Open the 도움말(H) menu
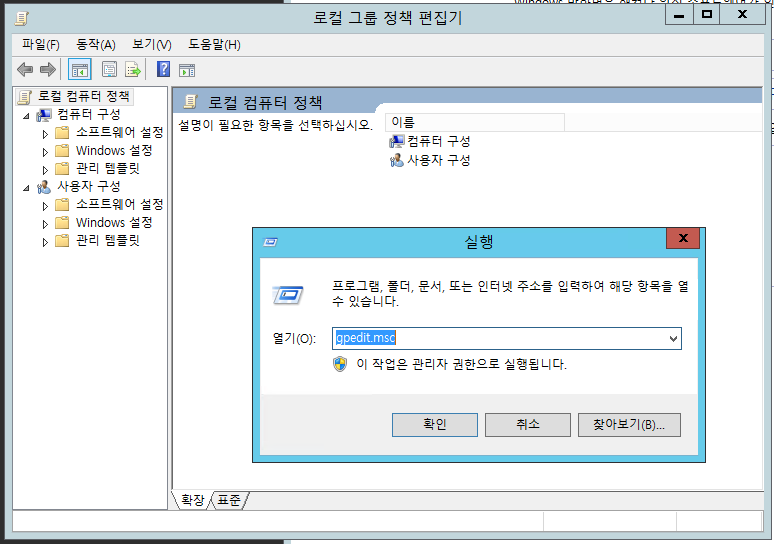 click(x=214, y=45)
